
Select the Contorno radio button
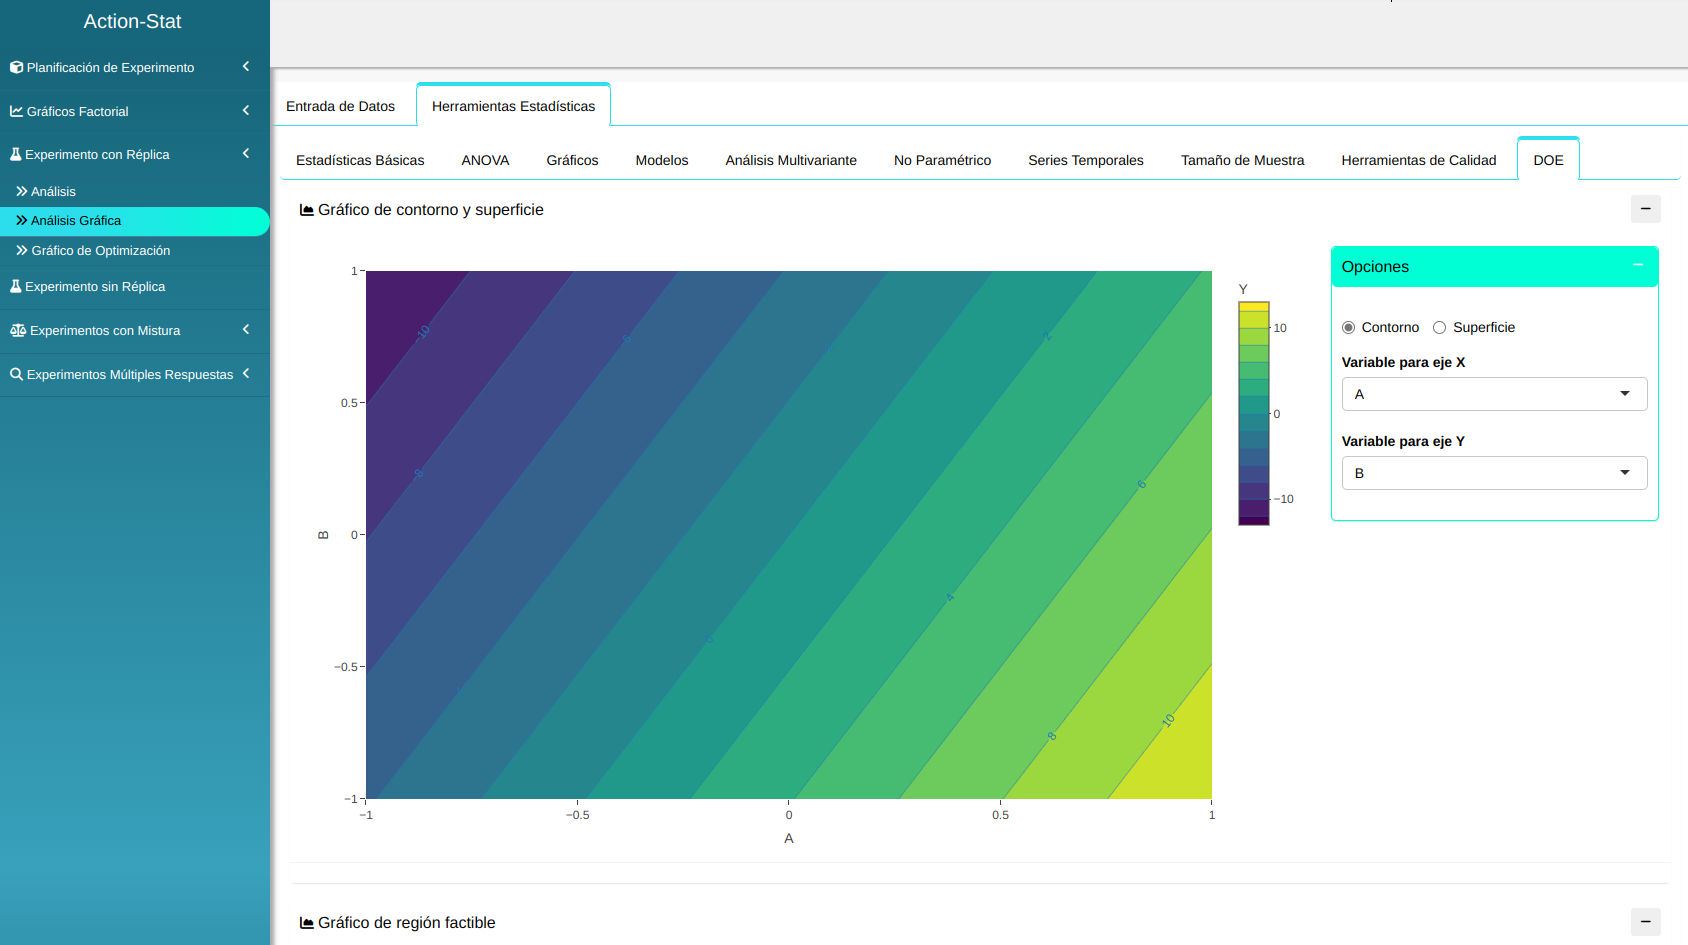[x=1348, y=328]
